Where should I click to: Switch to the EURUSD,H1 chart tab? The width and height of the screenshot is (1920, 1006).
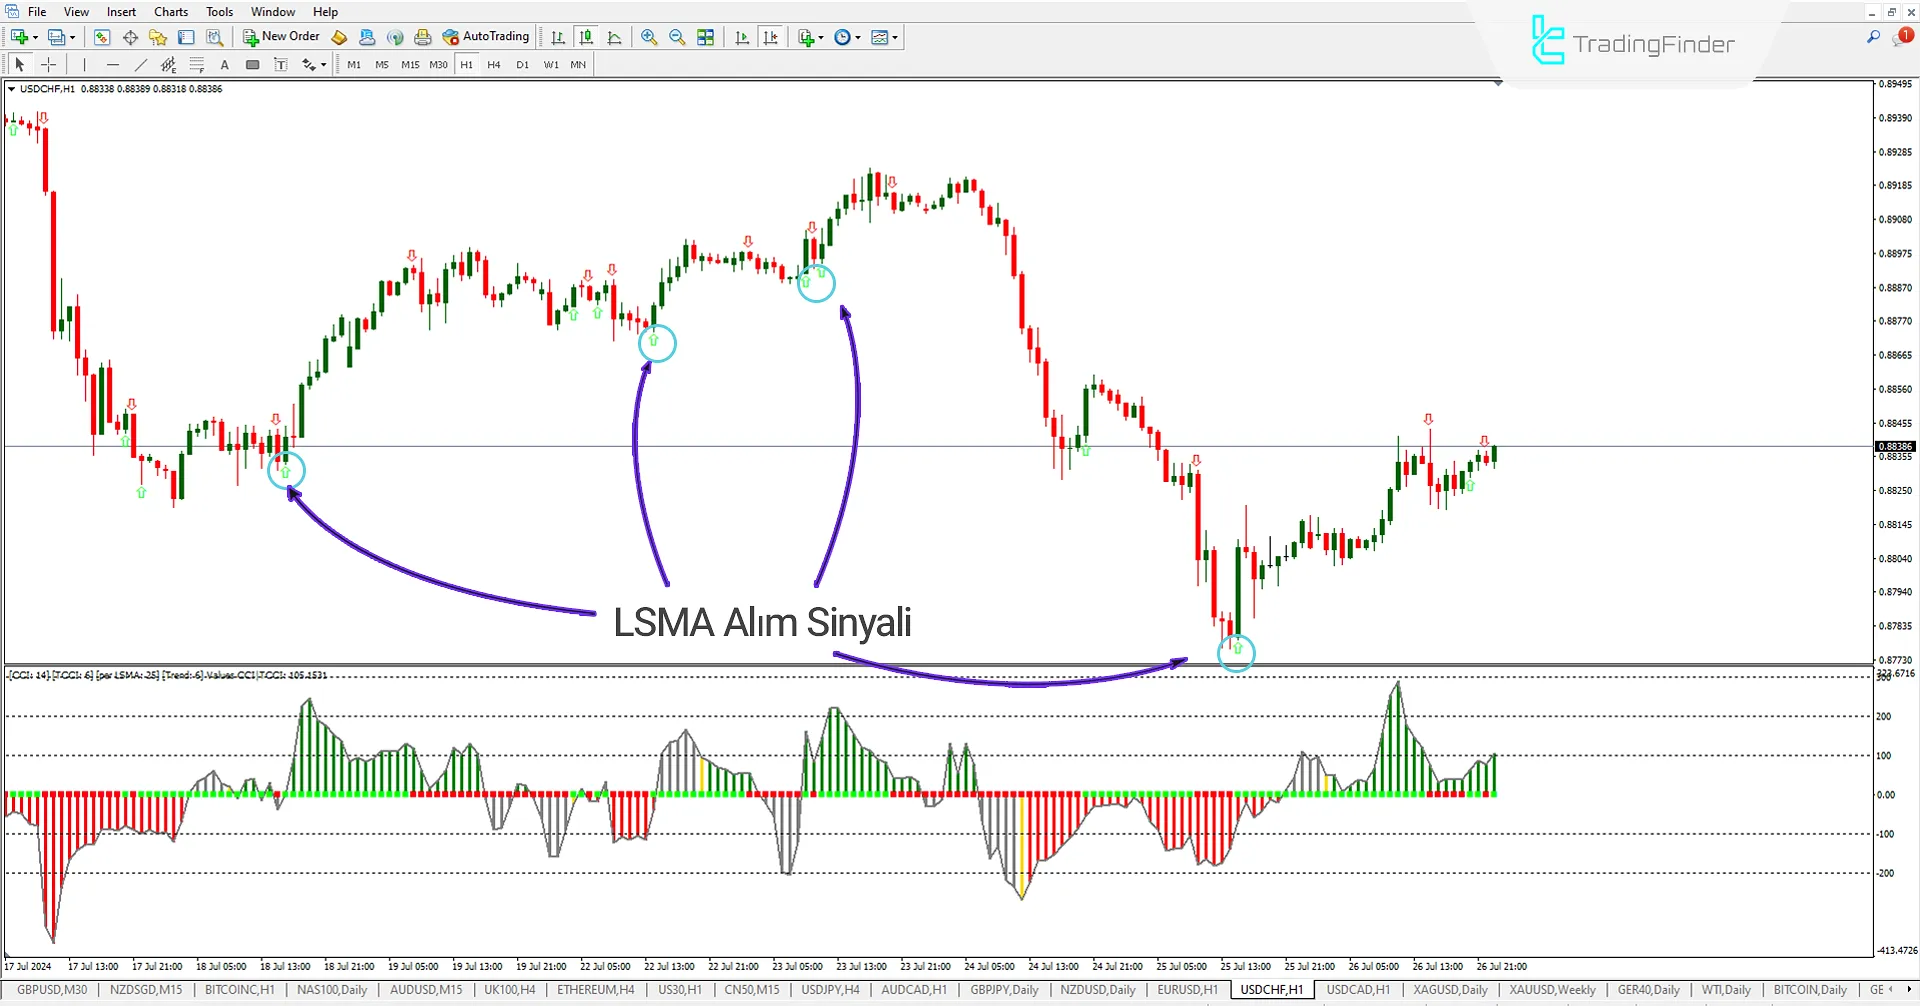(x=1186, y=989)
